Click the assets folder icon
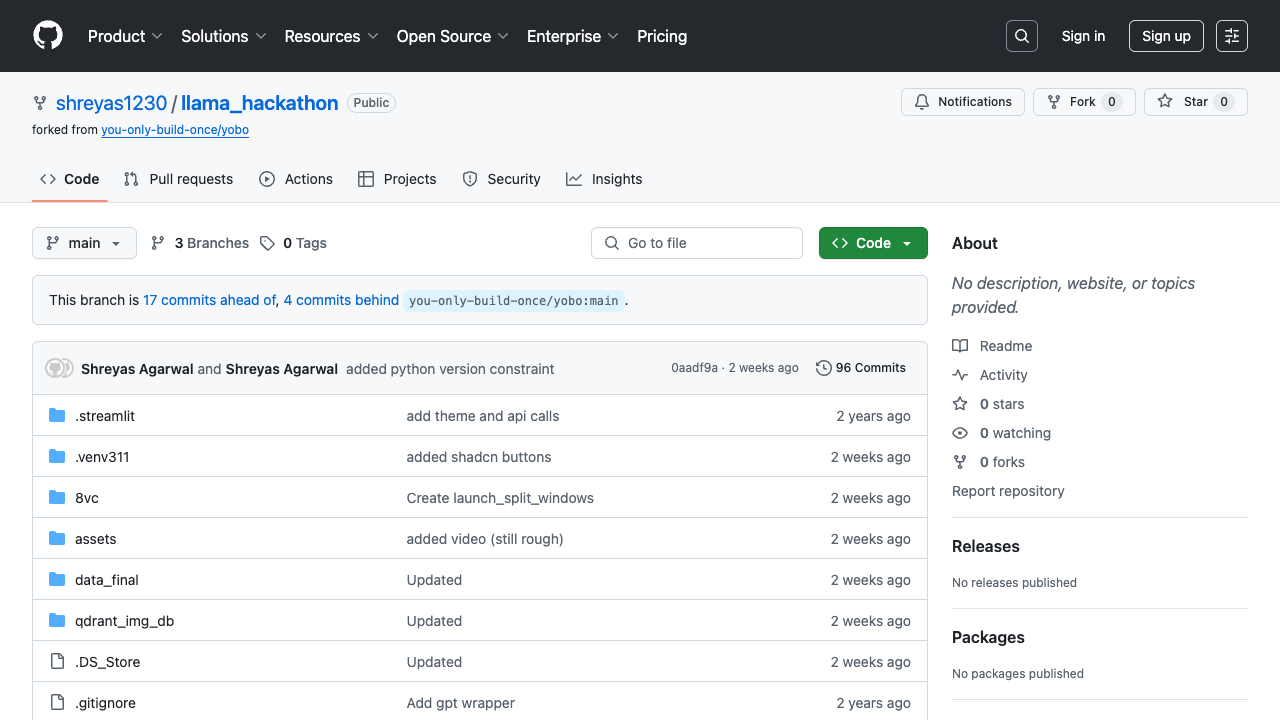The width and height of the screenshot is (1280, 720). (x=57, y=539)
